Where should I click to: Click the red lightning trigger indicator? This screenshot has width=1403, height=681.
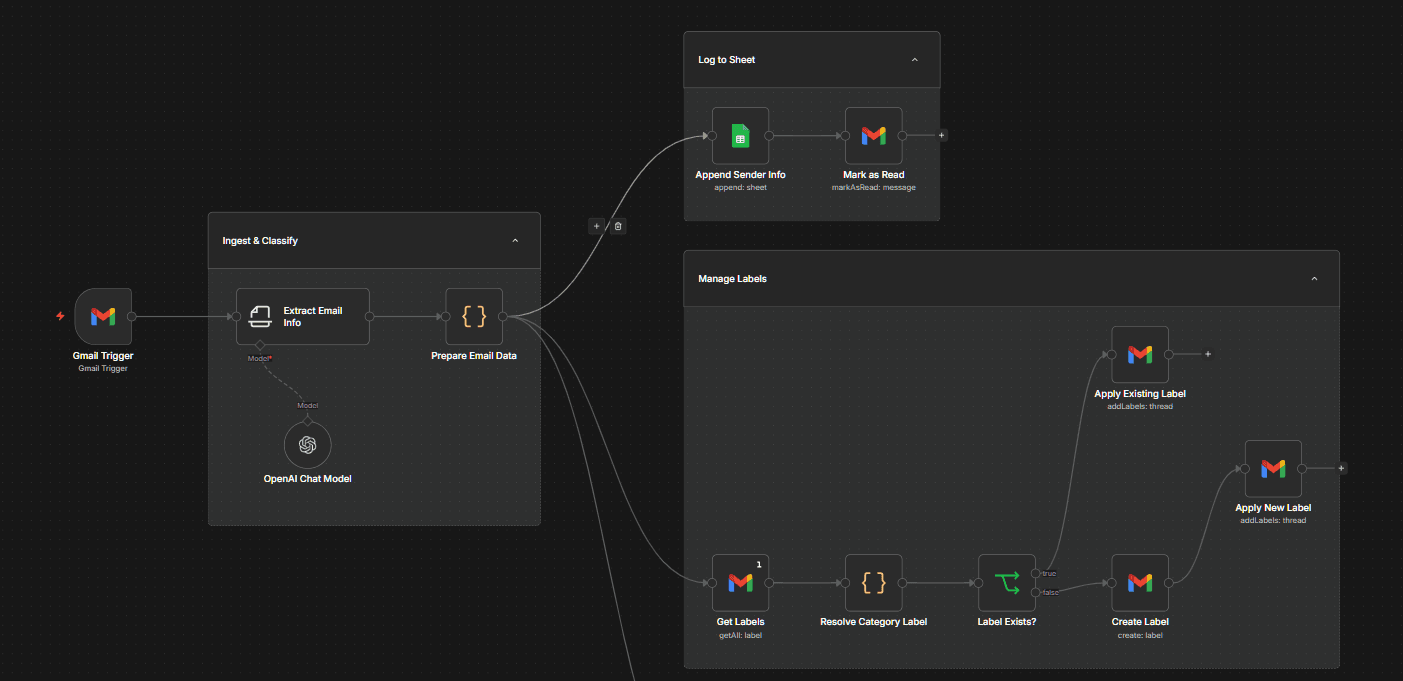click(60, 316)
